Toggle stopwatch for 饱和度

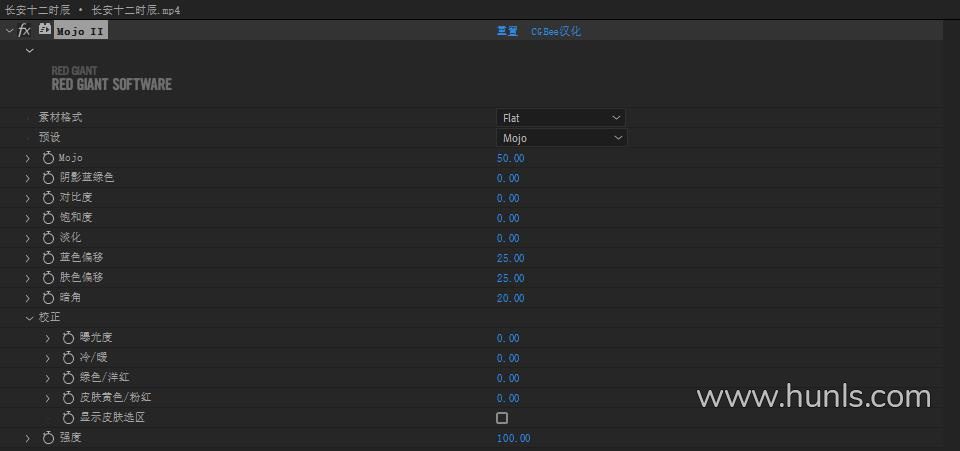pos(48,218)
